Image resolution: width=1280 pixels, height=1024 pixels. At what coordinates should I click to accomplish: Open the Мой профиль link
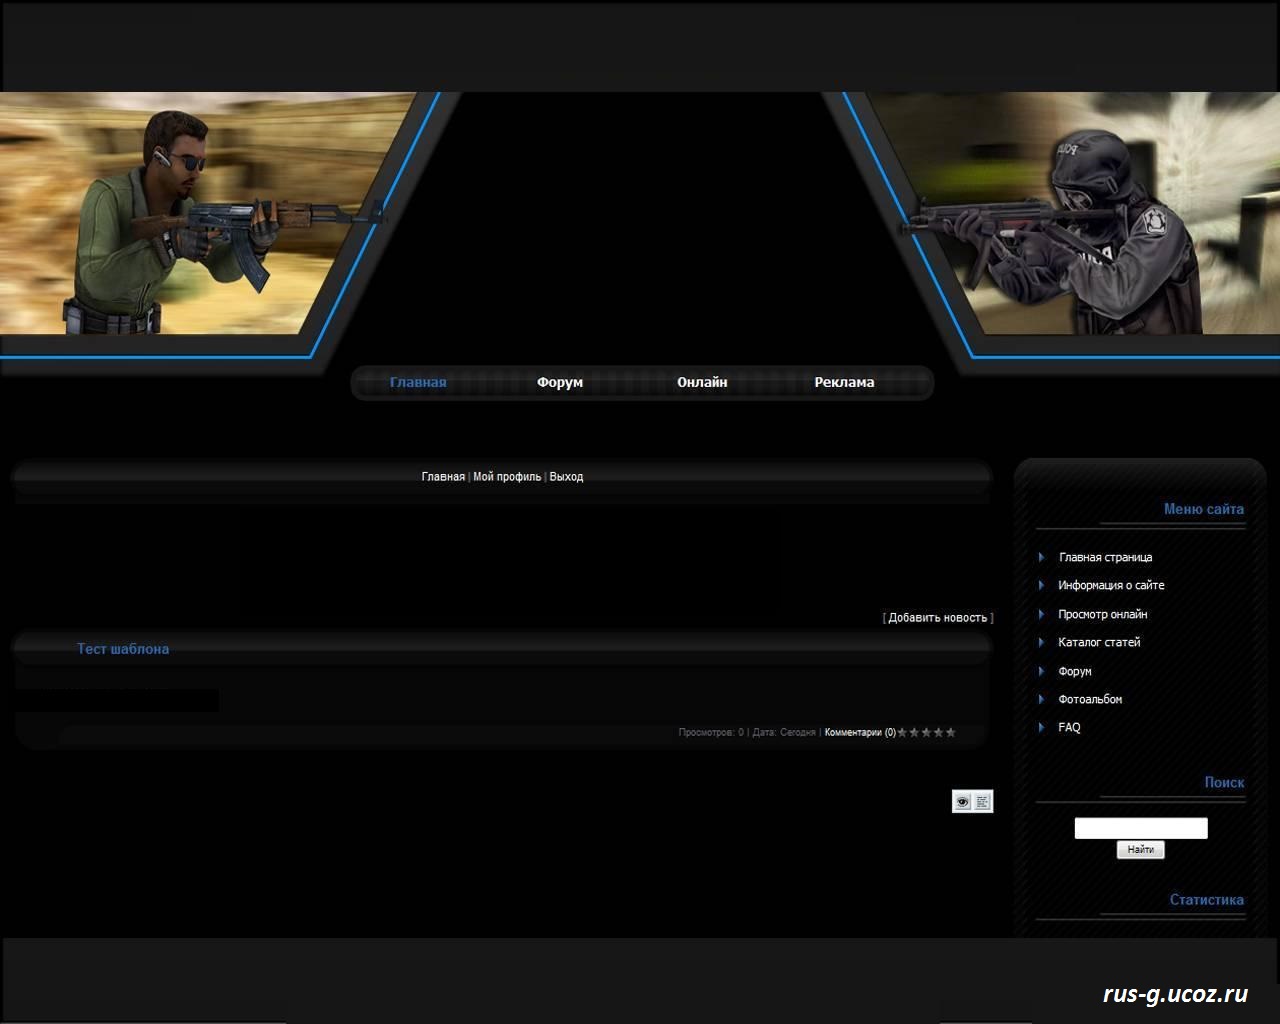[x=507, y=477]
